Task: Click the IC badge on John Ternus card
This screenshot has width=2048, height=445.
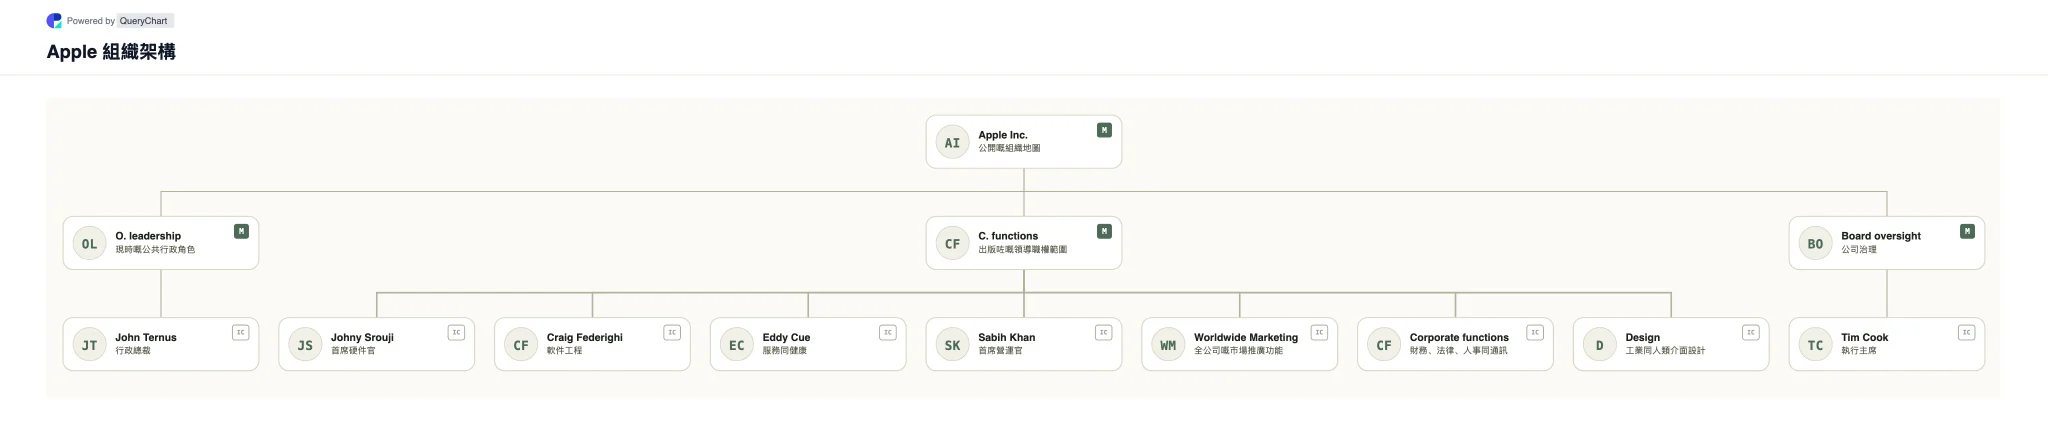Action: coord(240,332)
